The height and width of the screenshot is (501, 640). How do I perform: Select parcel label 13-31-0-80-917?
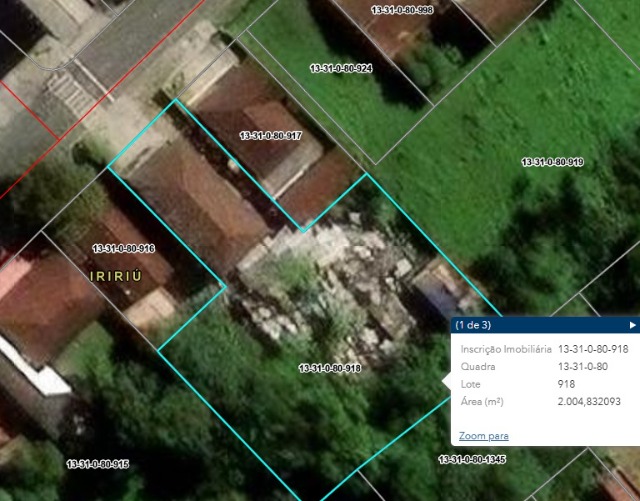pyautogui.click(x=271, y=136)
